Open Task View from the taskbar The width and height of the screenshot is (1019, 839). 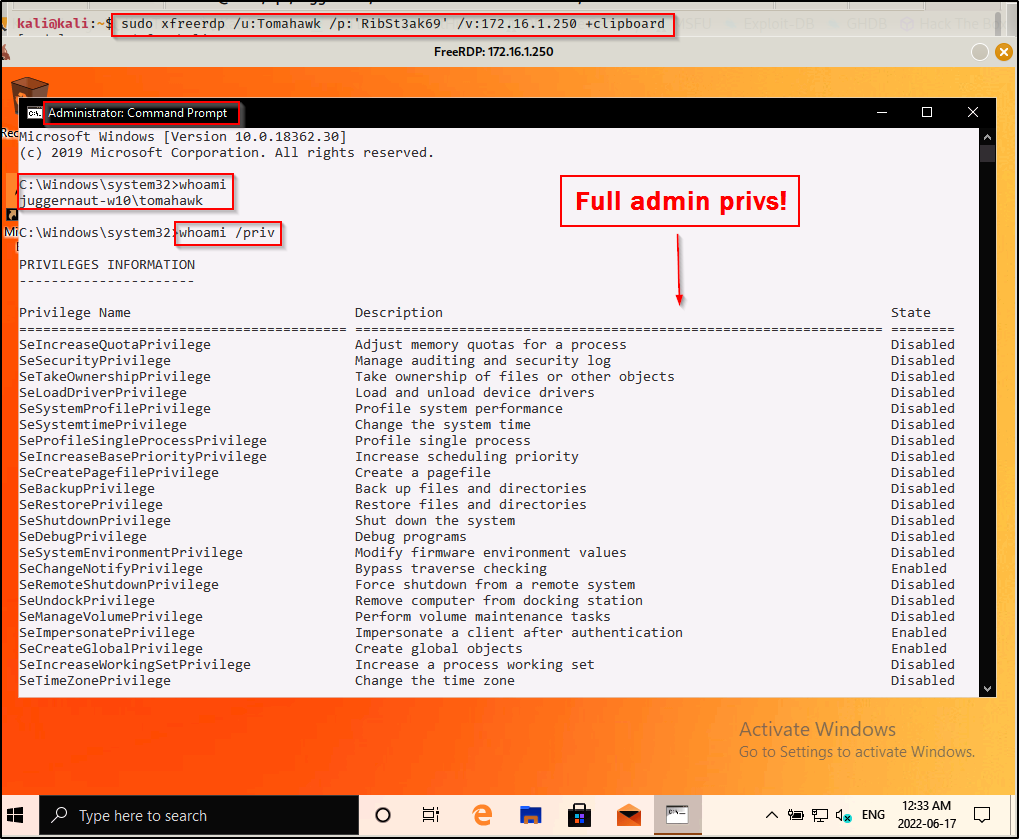pyautogui.click(x=430, y=815)
